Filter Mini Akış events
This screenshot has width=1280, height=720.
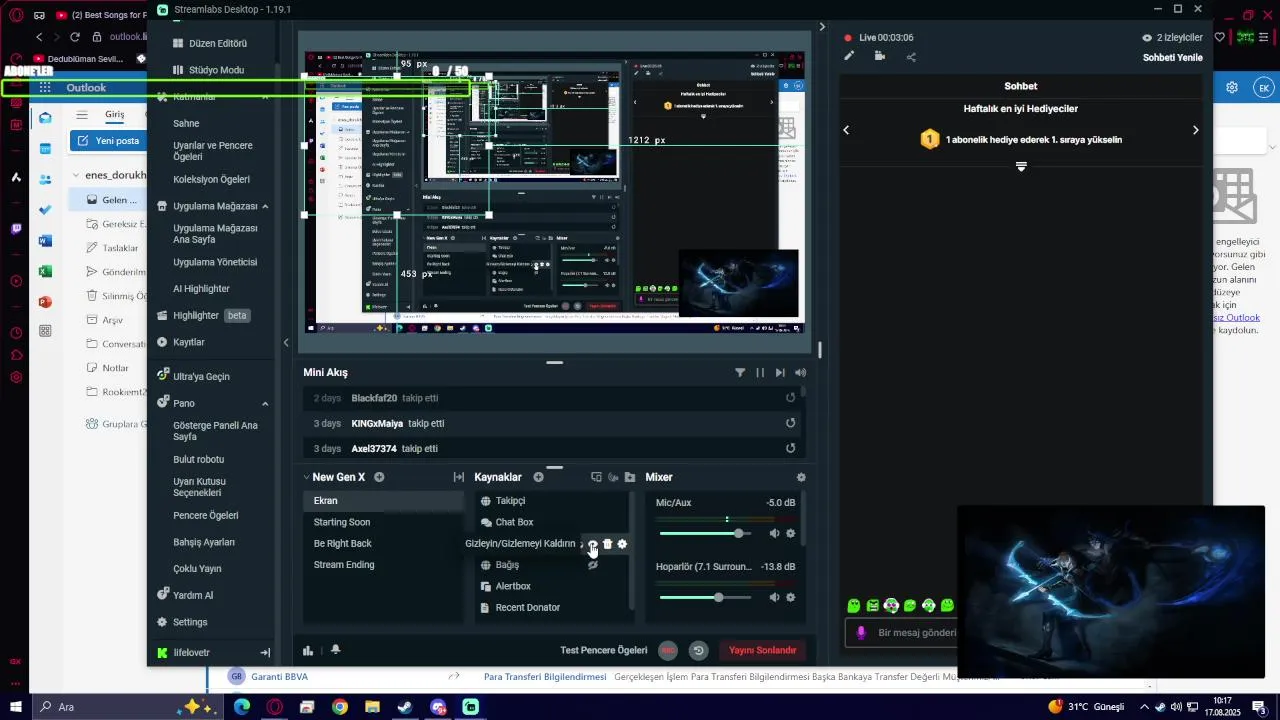(740, 372)
